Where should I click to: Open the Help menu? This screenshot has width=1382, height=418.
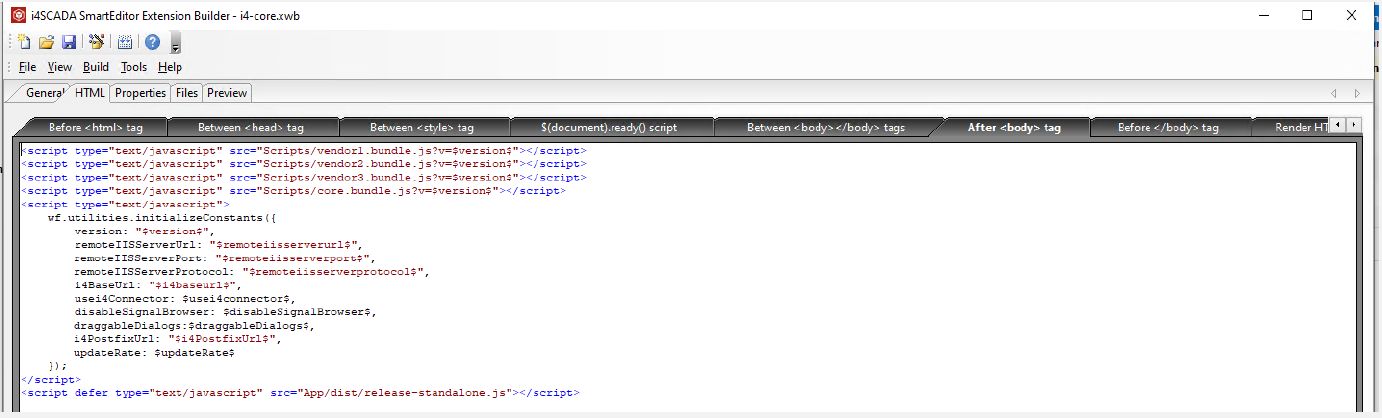(x=170, y=67)
